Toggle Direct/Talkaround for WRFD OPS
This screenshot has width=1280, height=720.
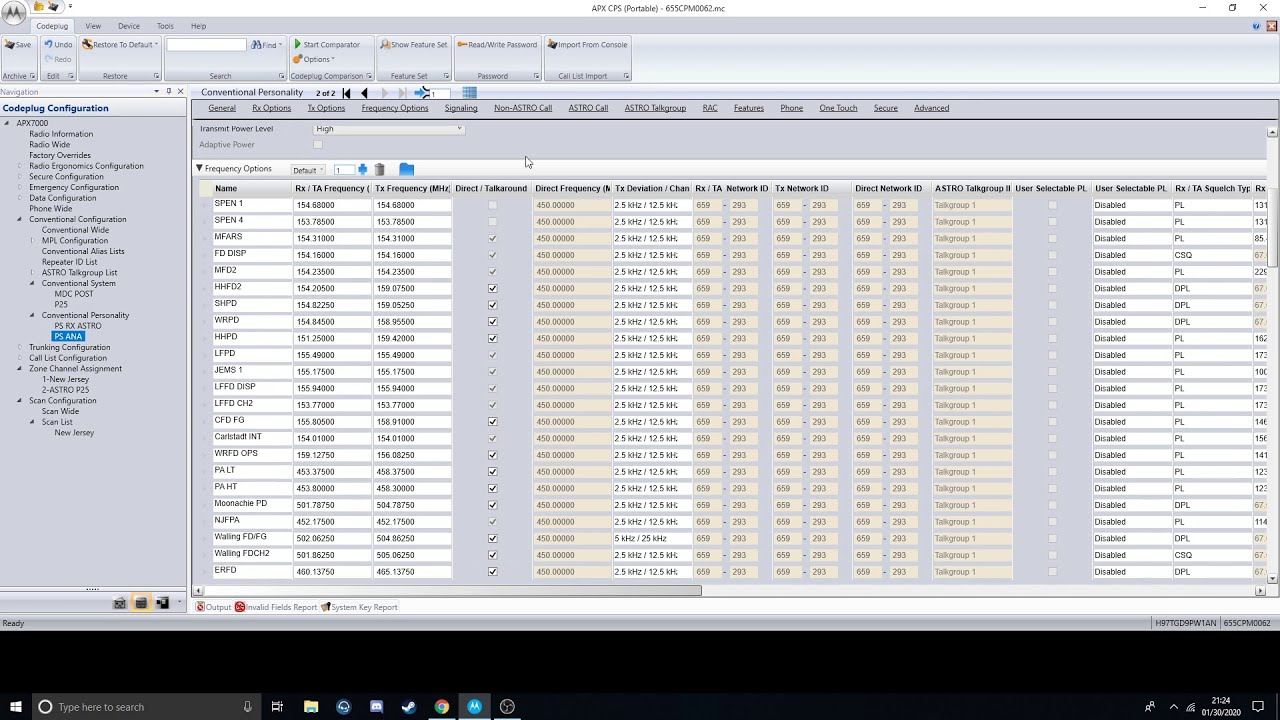tap(492, 455)
